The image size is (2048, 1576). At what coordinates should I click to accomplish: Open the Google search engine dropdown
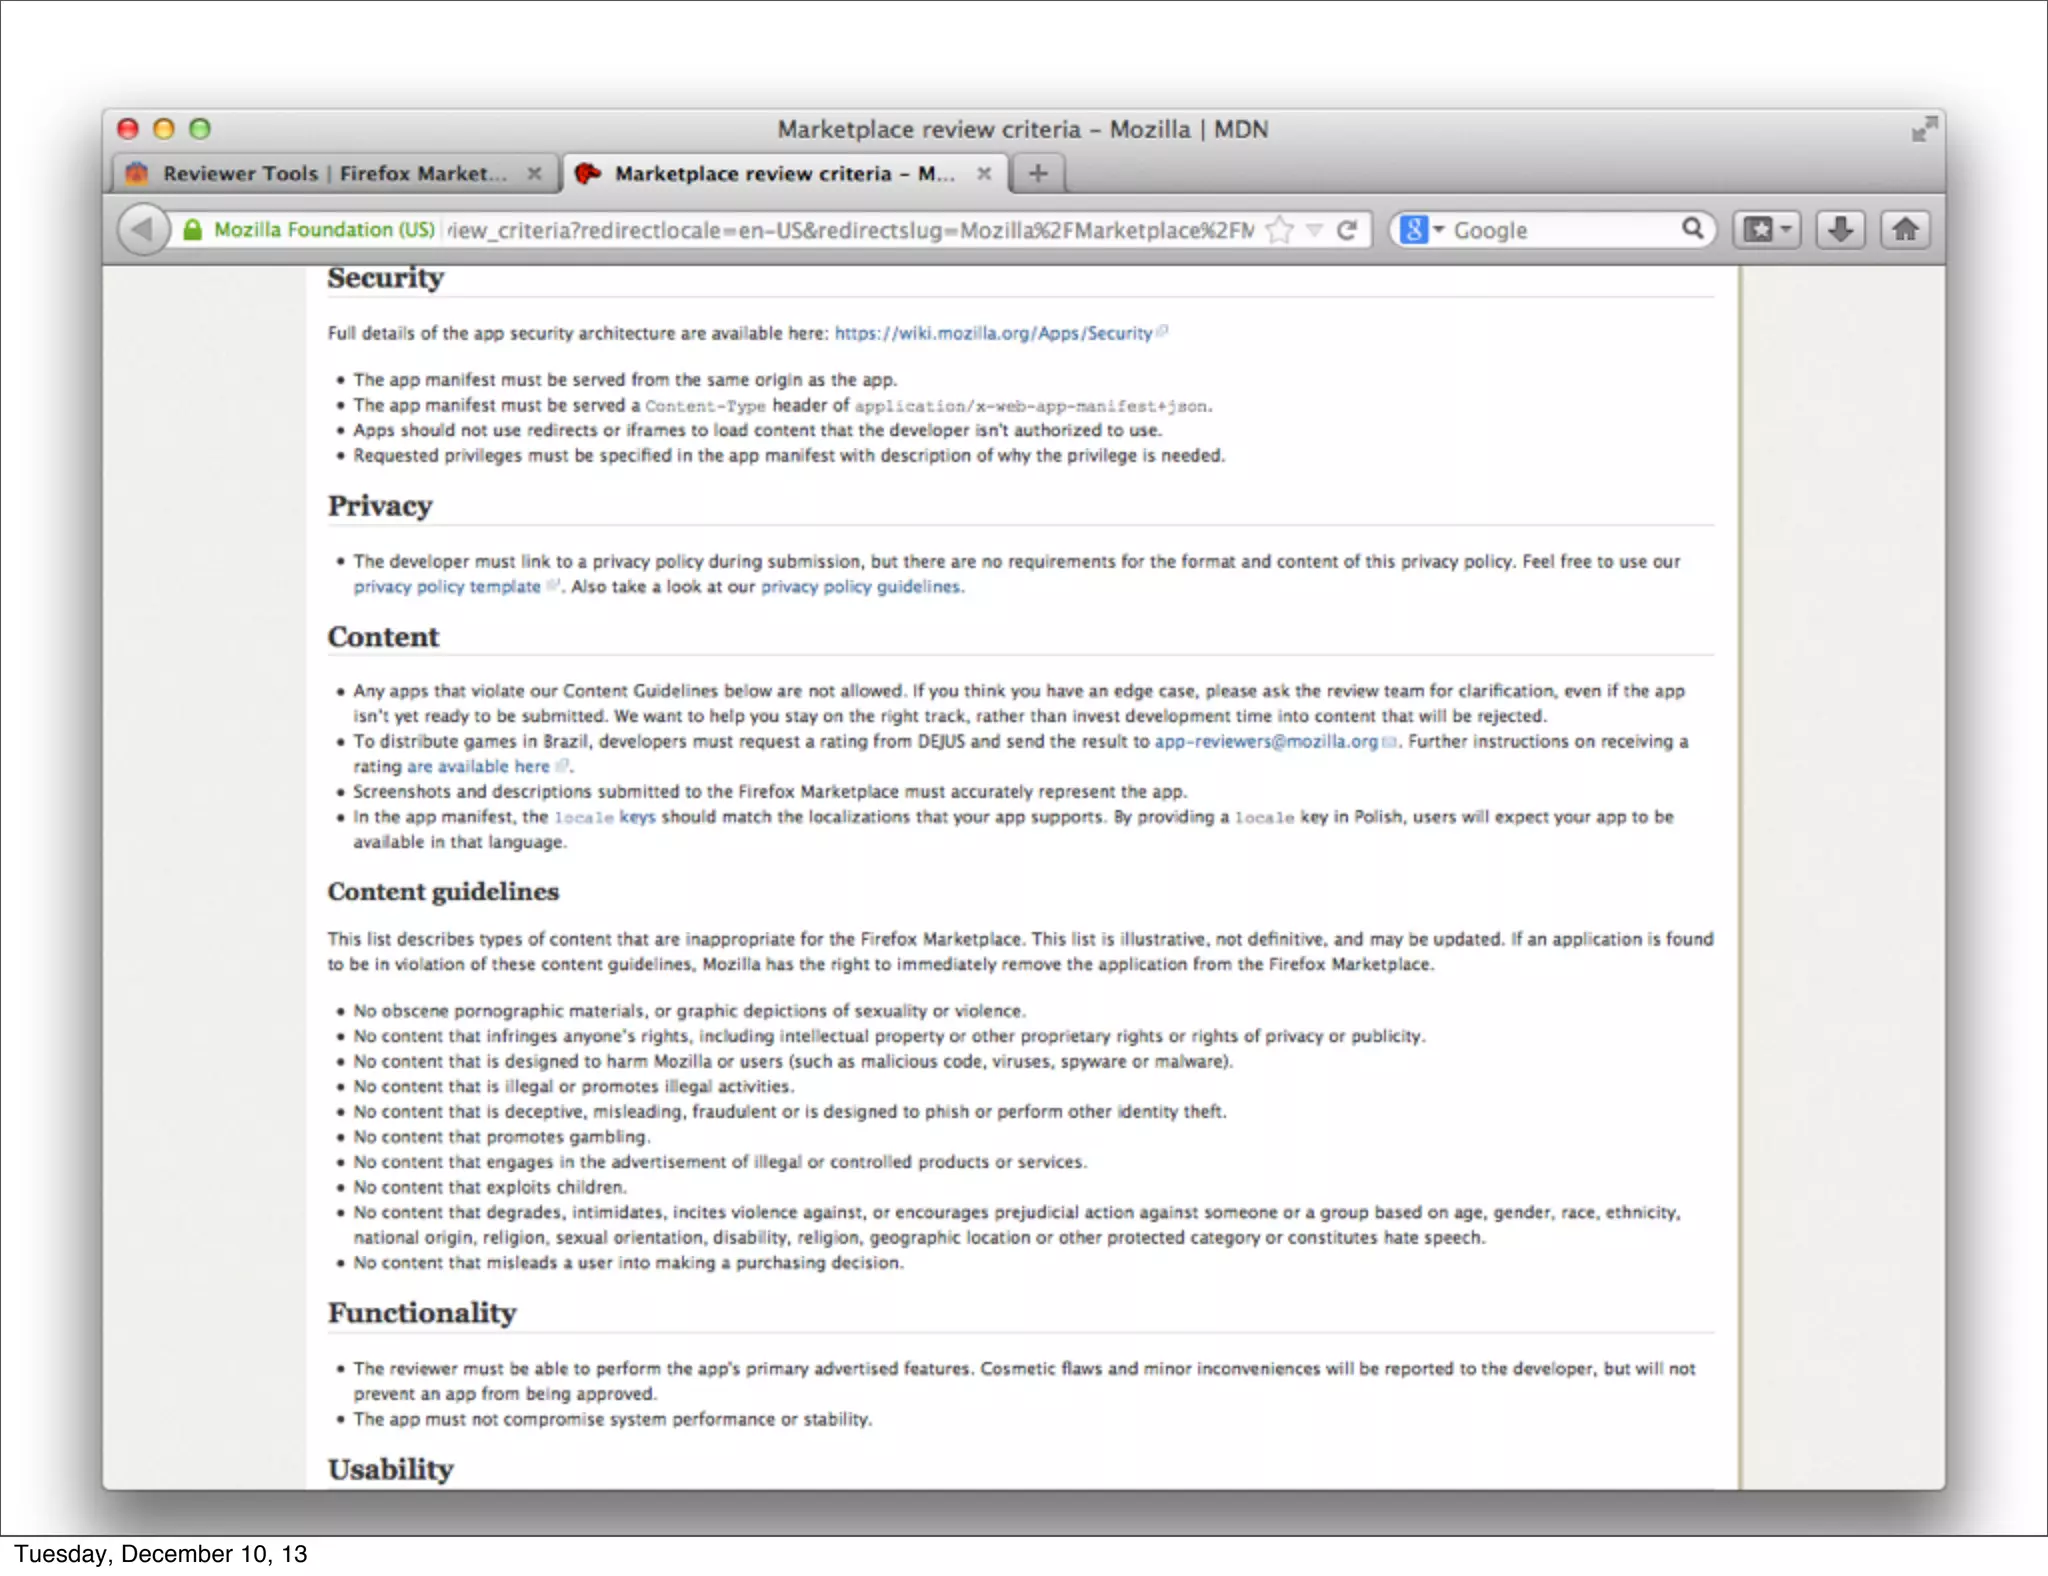[1421, 230]
